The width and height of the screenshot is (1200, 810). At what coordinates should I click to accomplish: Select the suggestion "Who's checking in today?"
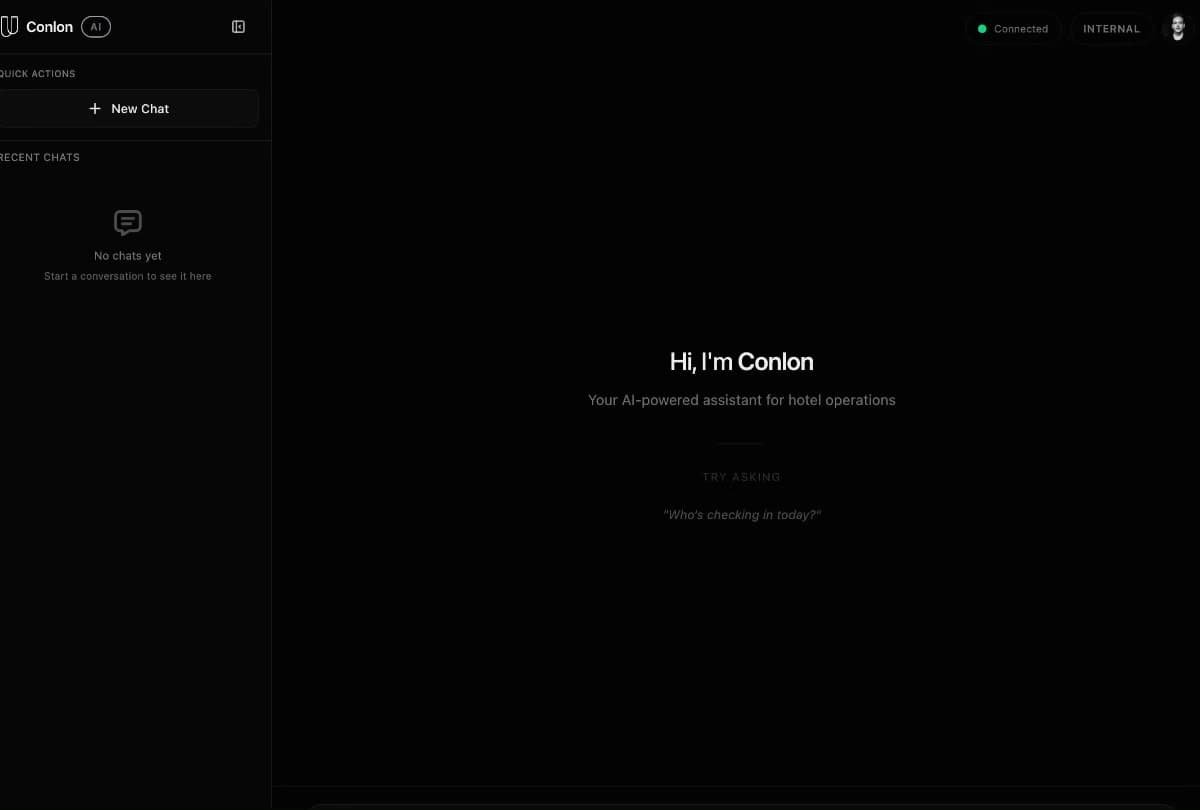click(742, 515)
